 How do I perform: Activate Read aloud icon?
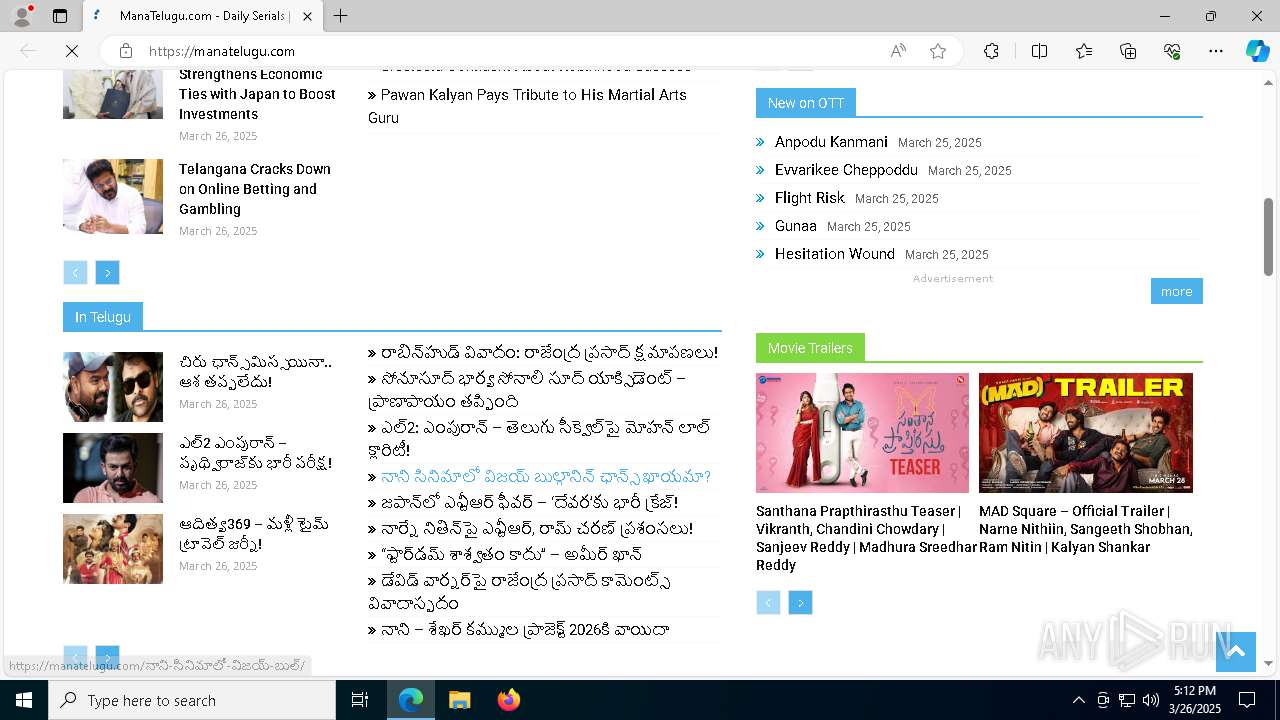(898, 51)
